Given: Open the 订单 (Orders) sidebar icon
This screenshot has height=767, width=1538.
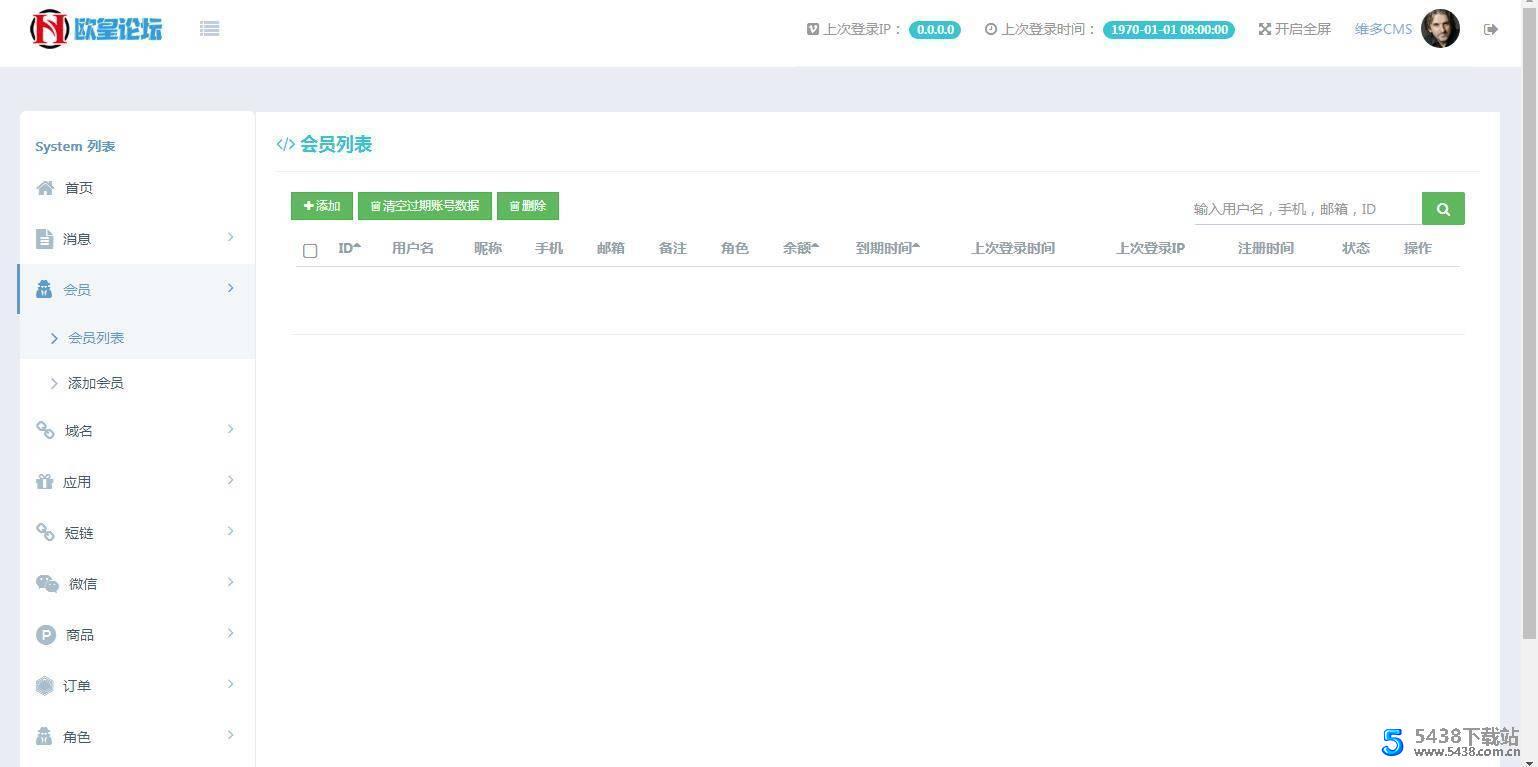Looking at the screenshot, I should 45,685.
